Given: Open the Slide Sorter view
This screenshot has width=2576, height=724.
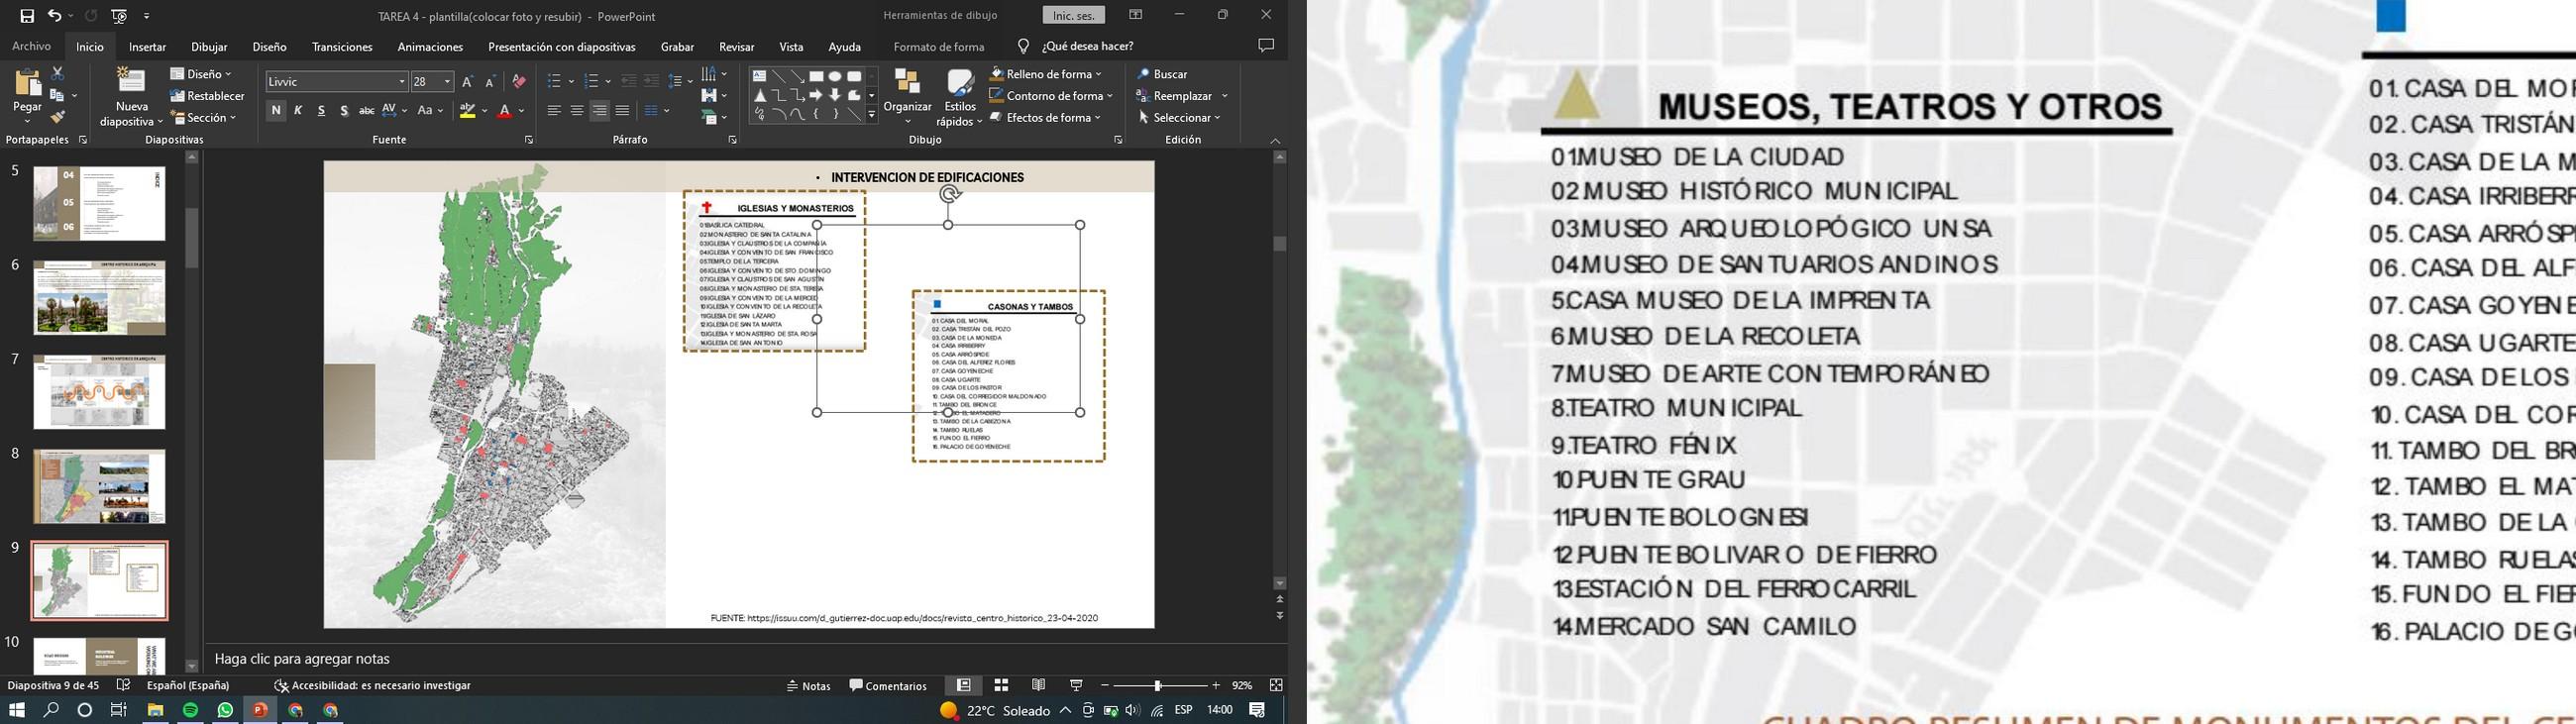Looking at the screenshot, I should click(x=1001, y=685).
